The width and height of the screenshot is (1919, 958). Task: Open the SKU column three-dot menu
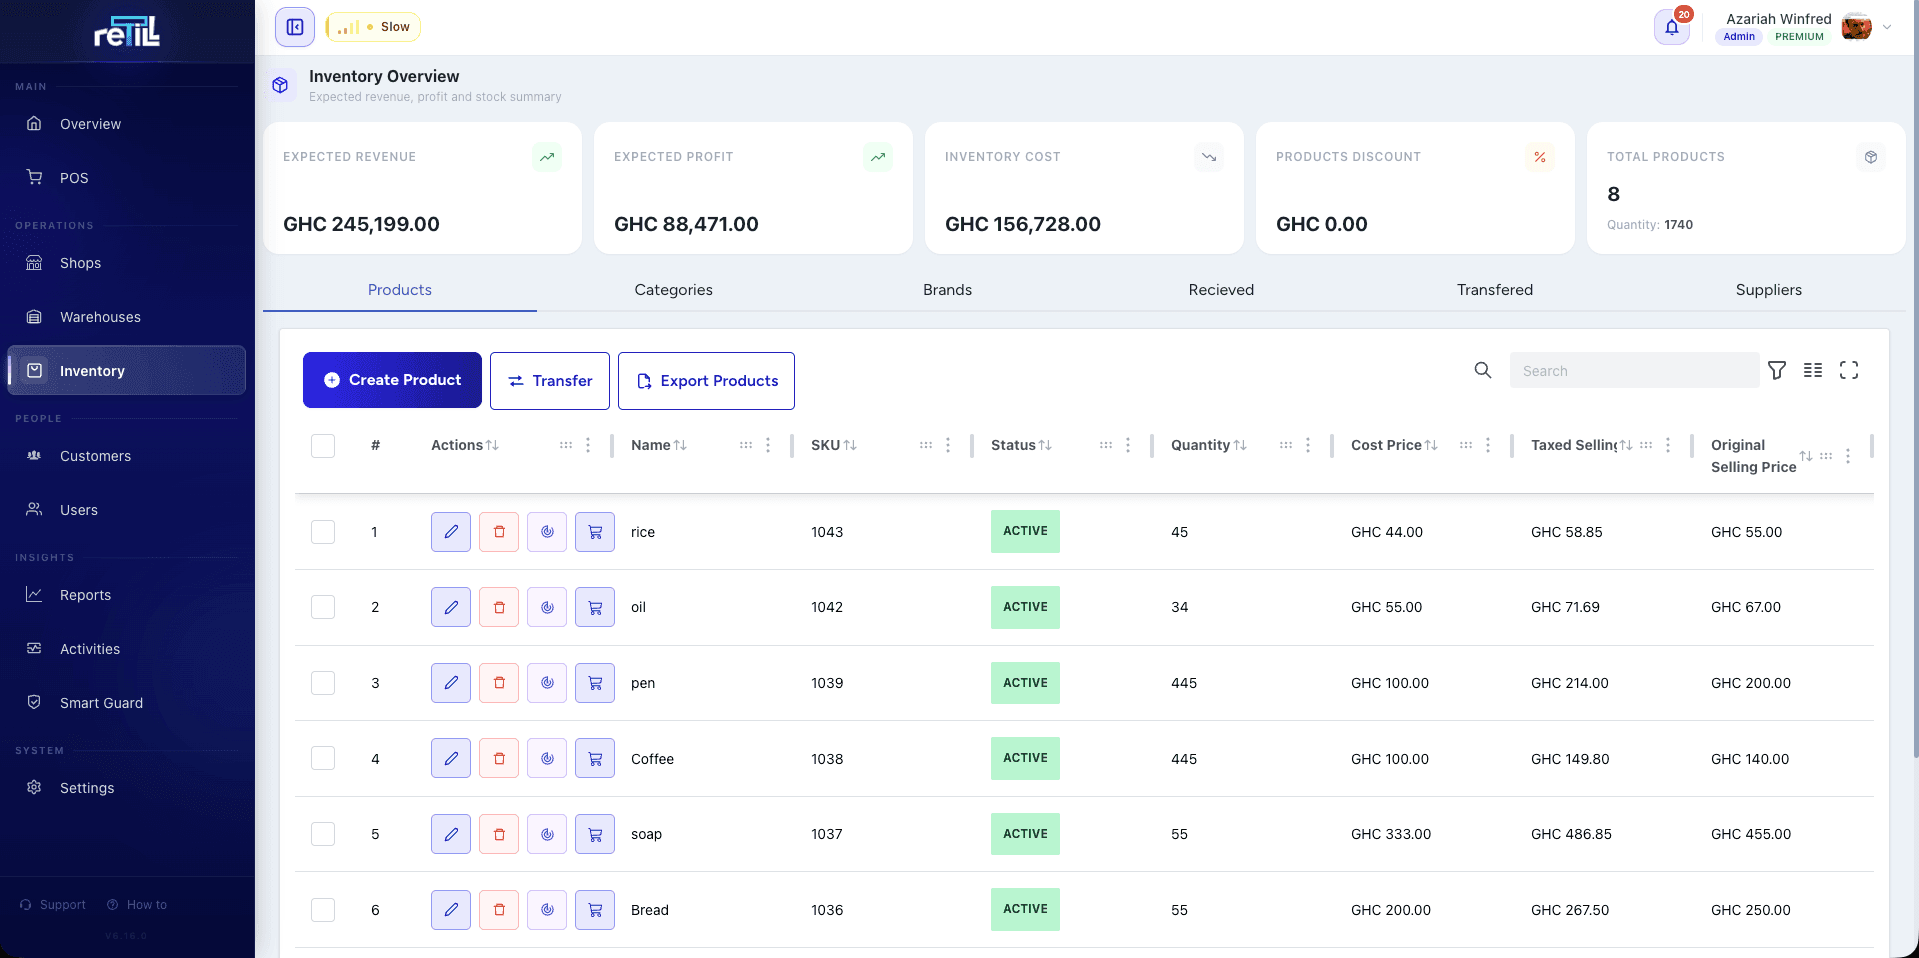(948, 445)
